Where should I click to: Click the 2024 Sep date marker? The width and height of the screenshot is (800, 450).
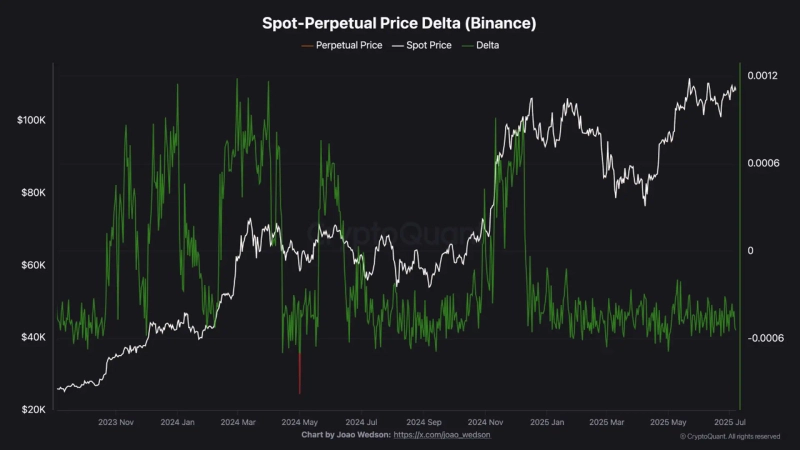423,423
